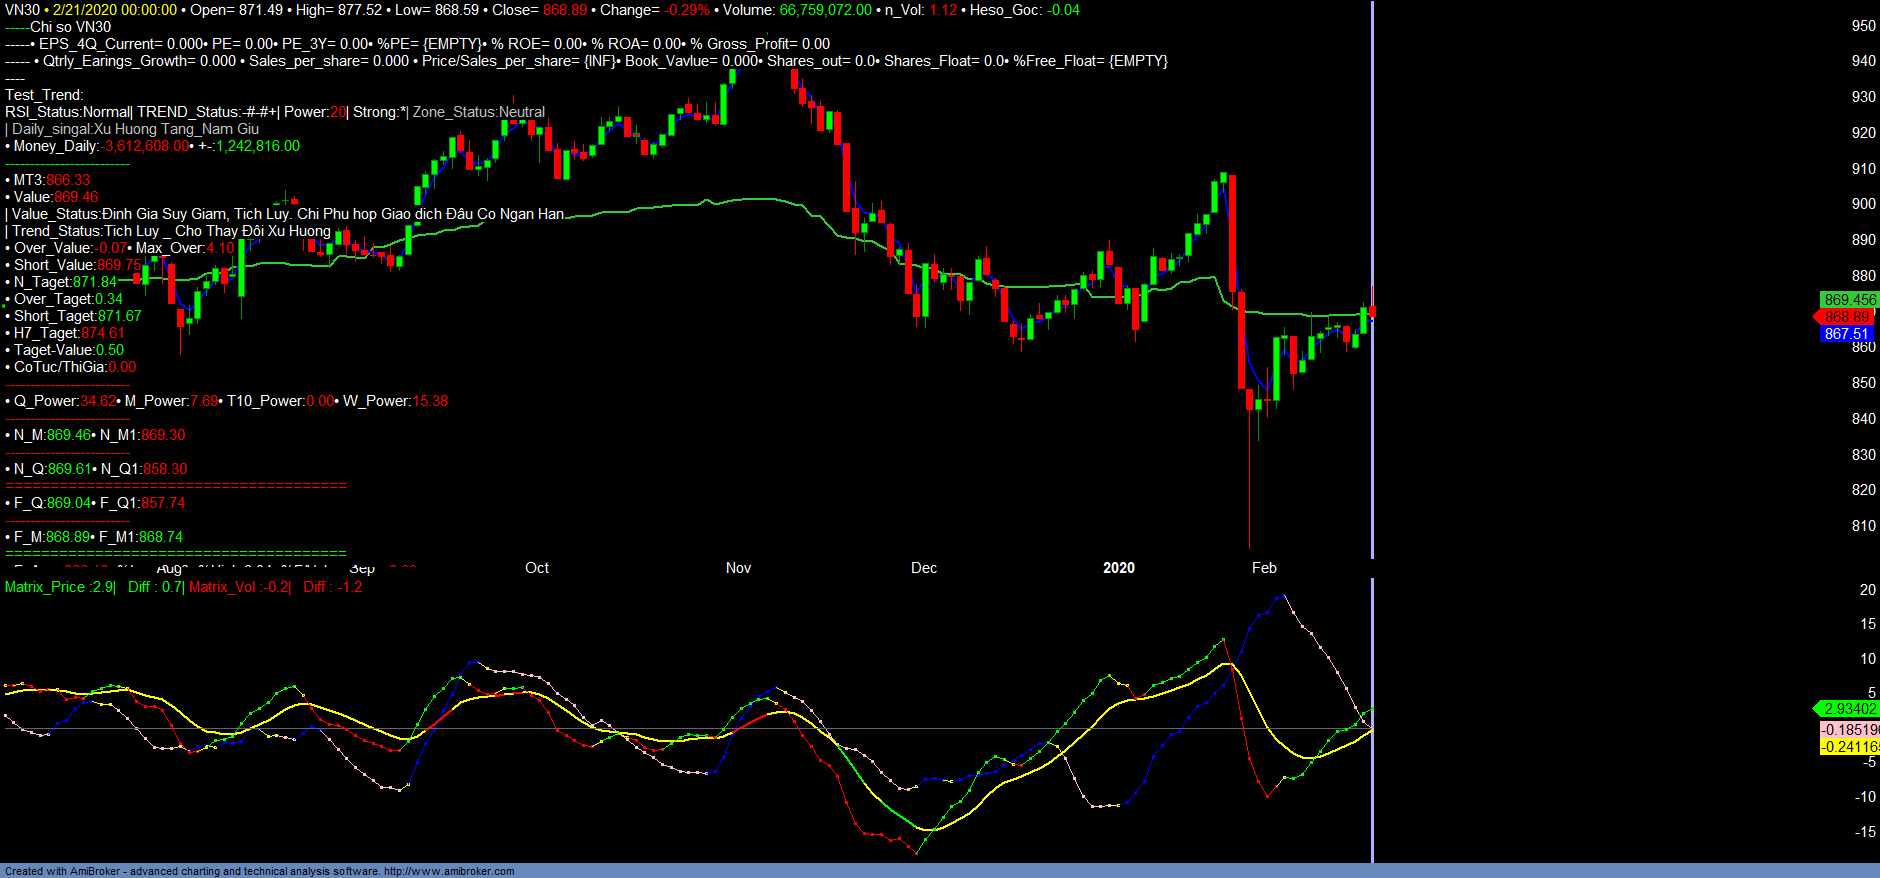
Task: Select the red Matrix_Vol readout text
Action: point(239,587)
